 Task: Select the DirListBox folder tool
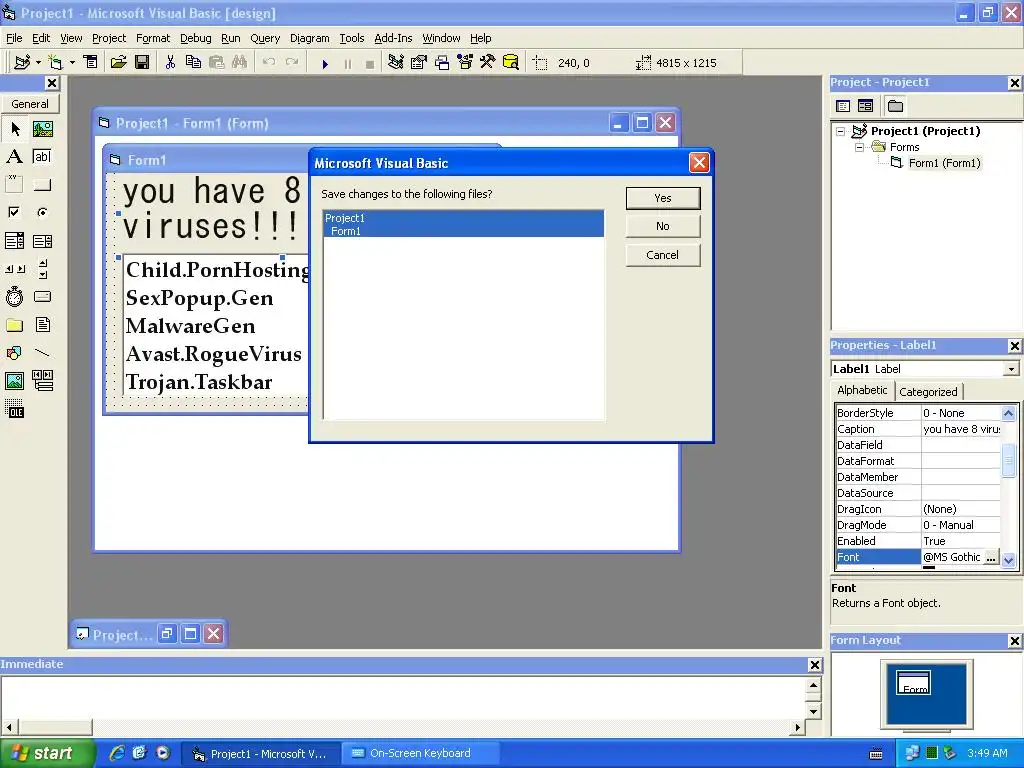click(14, 325)
